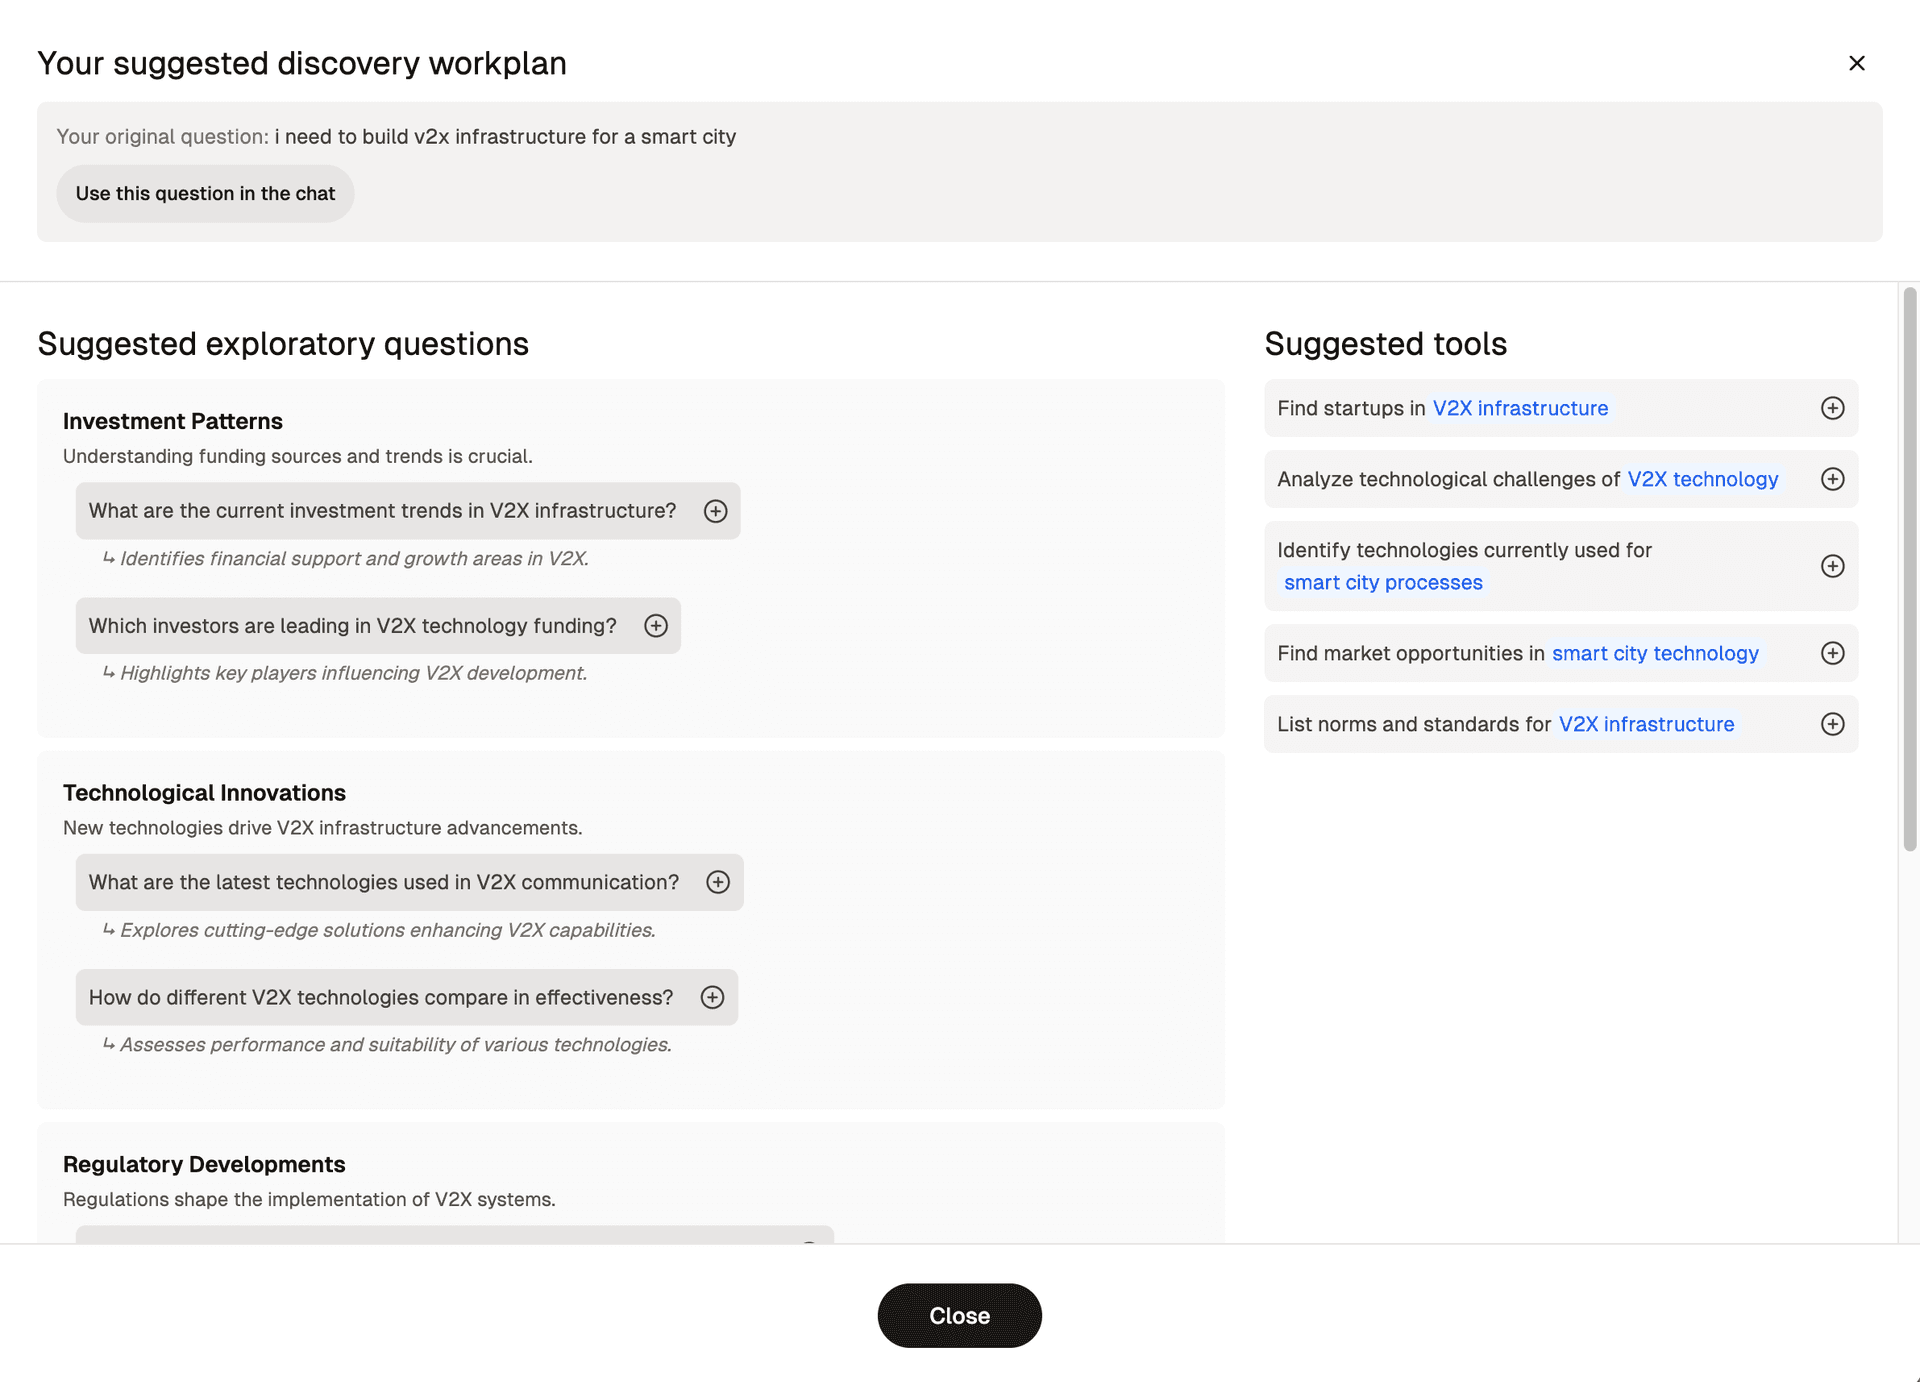Click 'Technological Innovations' section heading
This screenshot has width=1920, height=1382.
[x=204, y=793]
